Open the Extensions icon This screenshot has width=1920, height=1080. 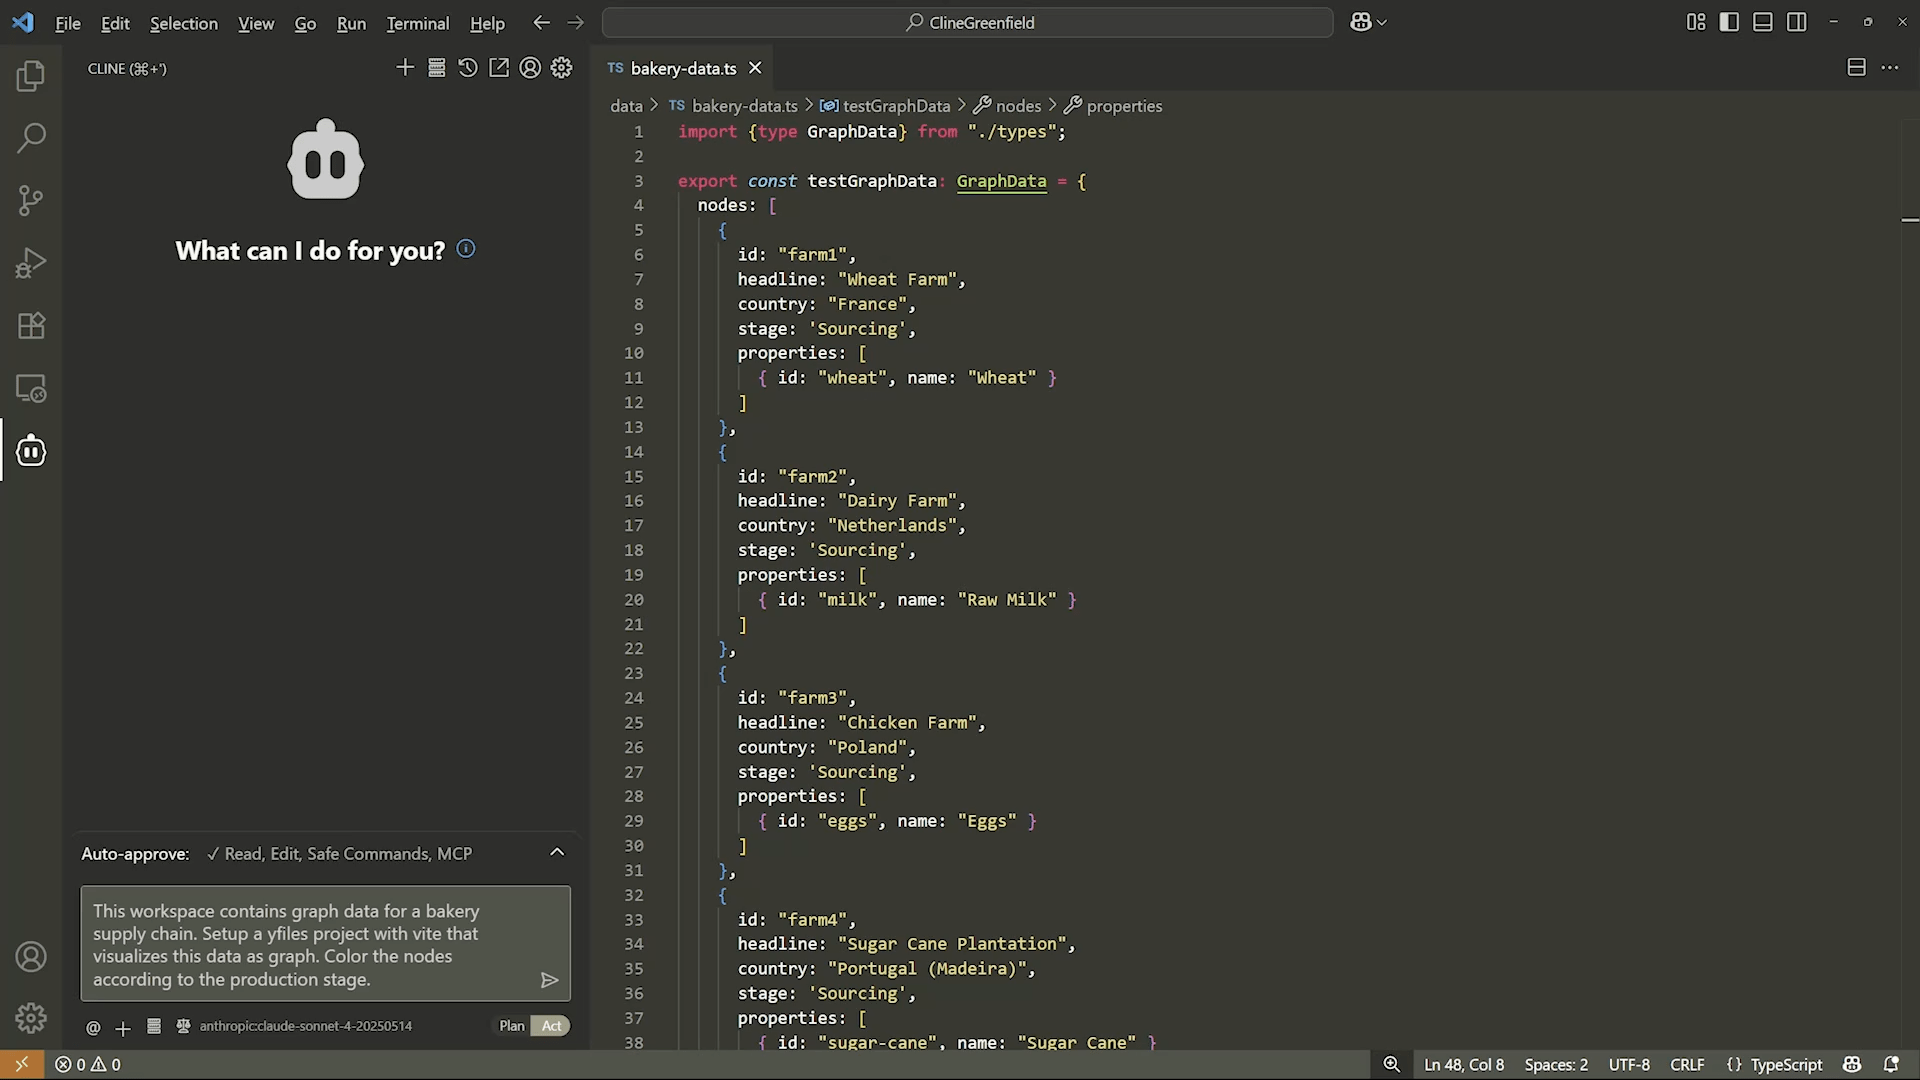tap(31, 325)
